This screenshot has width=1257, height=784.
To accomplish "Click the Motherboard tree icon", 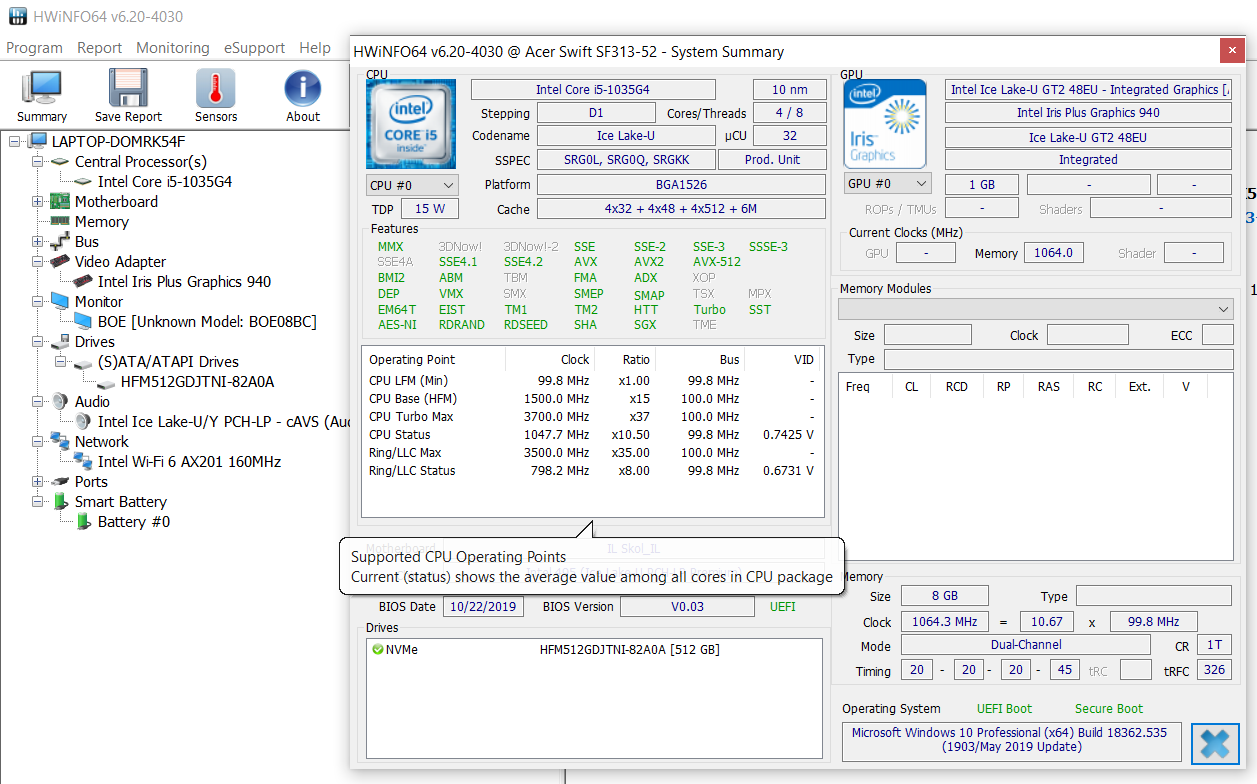I will tap(62, 201).
